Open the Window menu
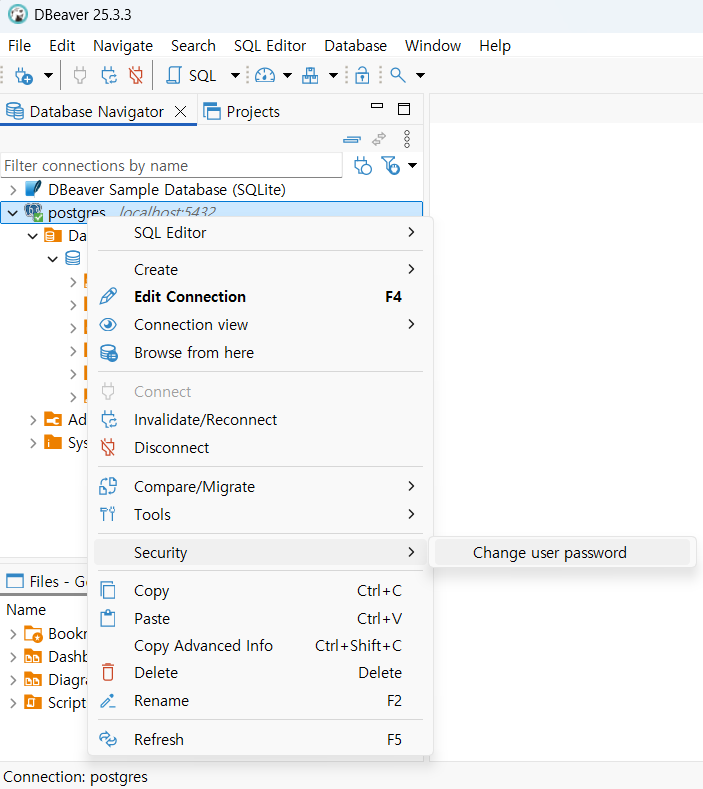Viewport: 703px width, 789px height. [x=433, y=46]
